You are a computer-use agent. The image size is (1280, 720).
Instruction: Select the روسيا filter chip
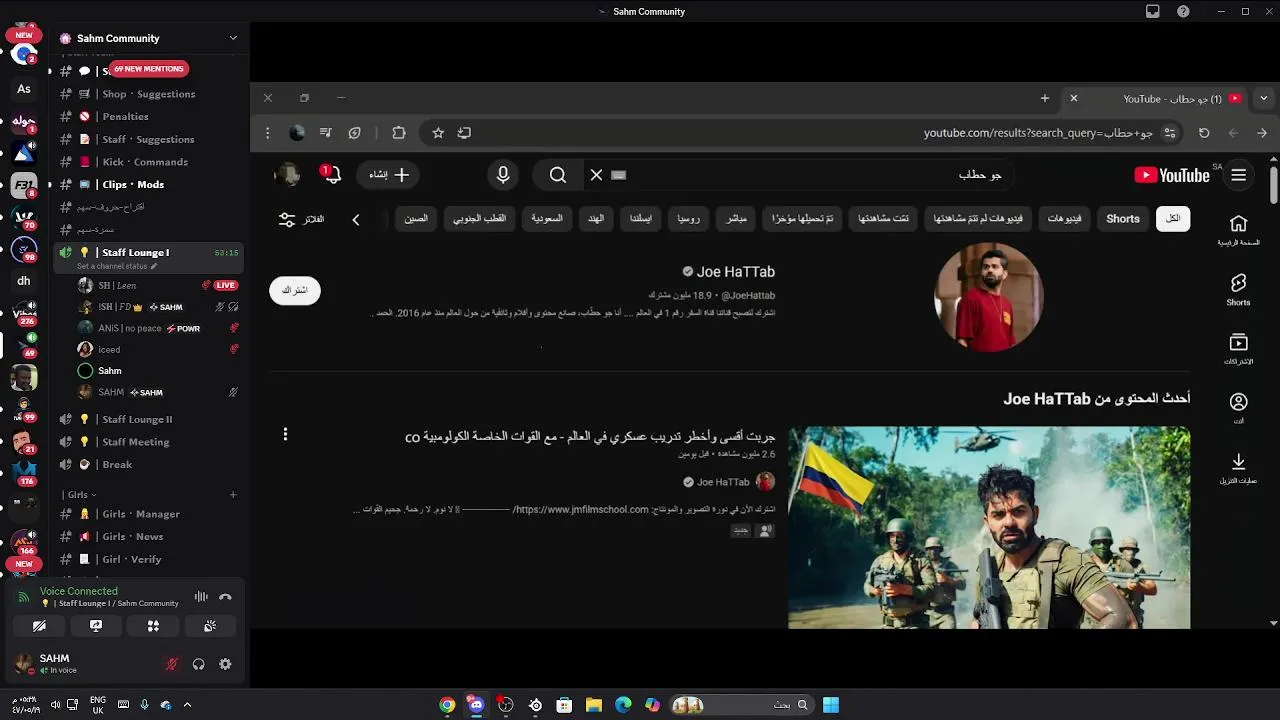point(689,219)
